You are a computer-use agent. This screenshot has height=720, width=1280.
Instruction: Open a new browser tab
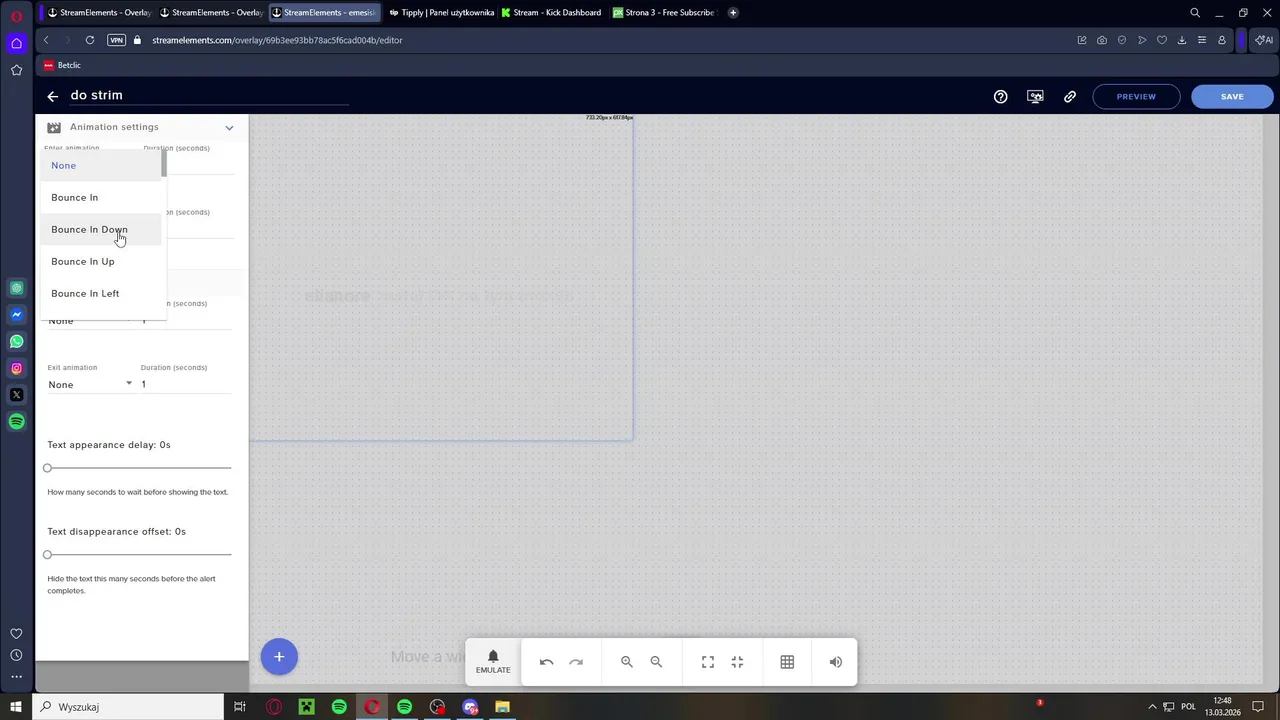coord(733,13)
